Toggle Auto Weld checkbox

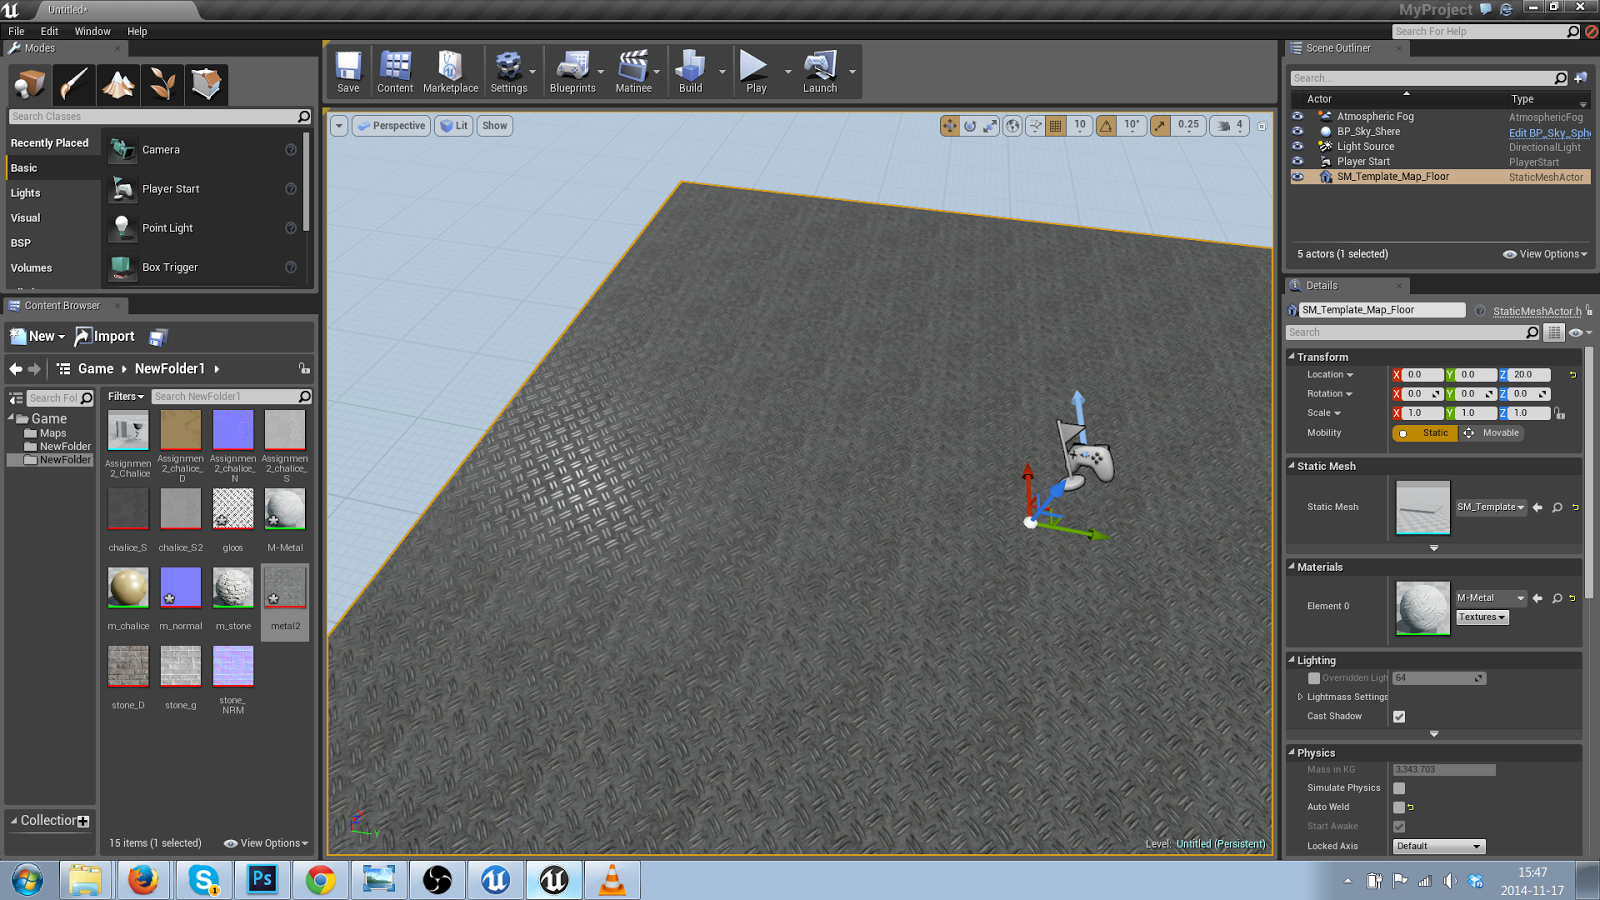click(1399, 807)
